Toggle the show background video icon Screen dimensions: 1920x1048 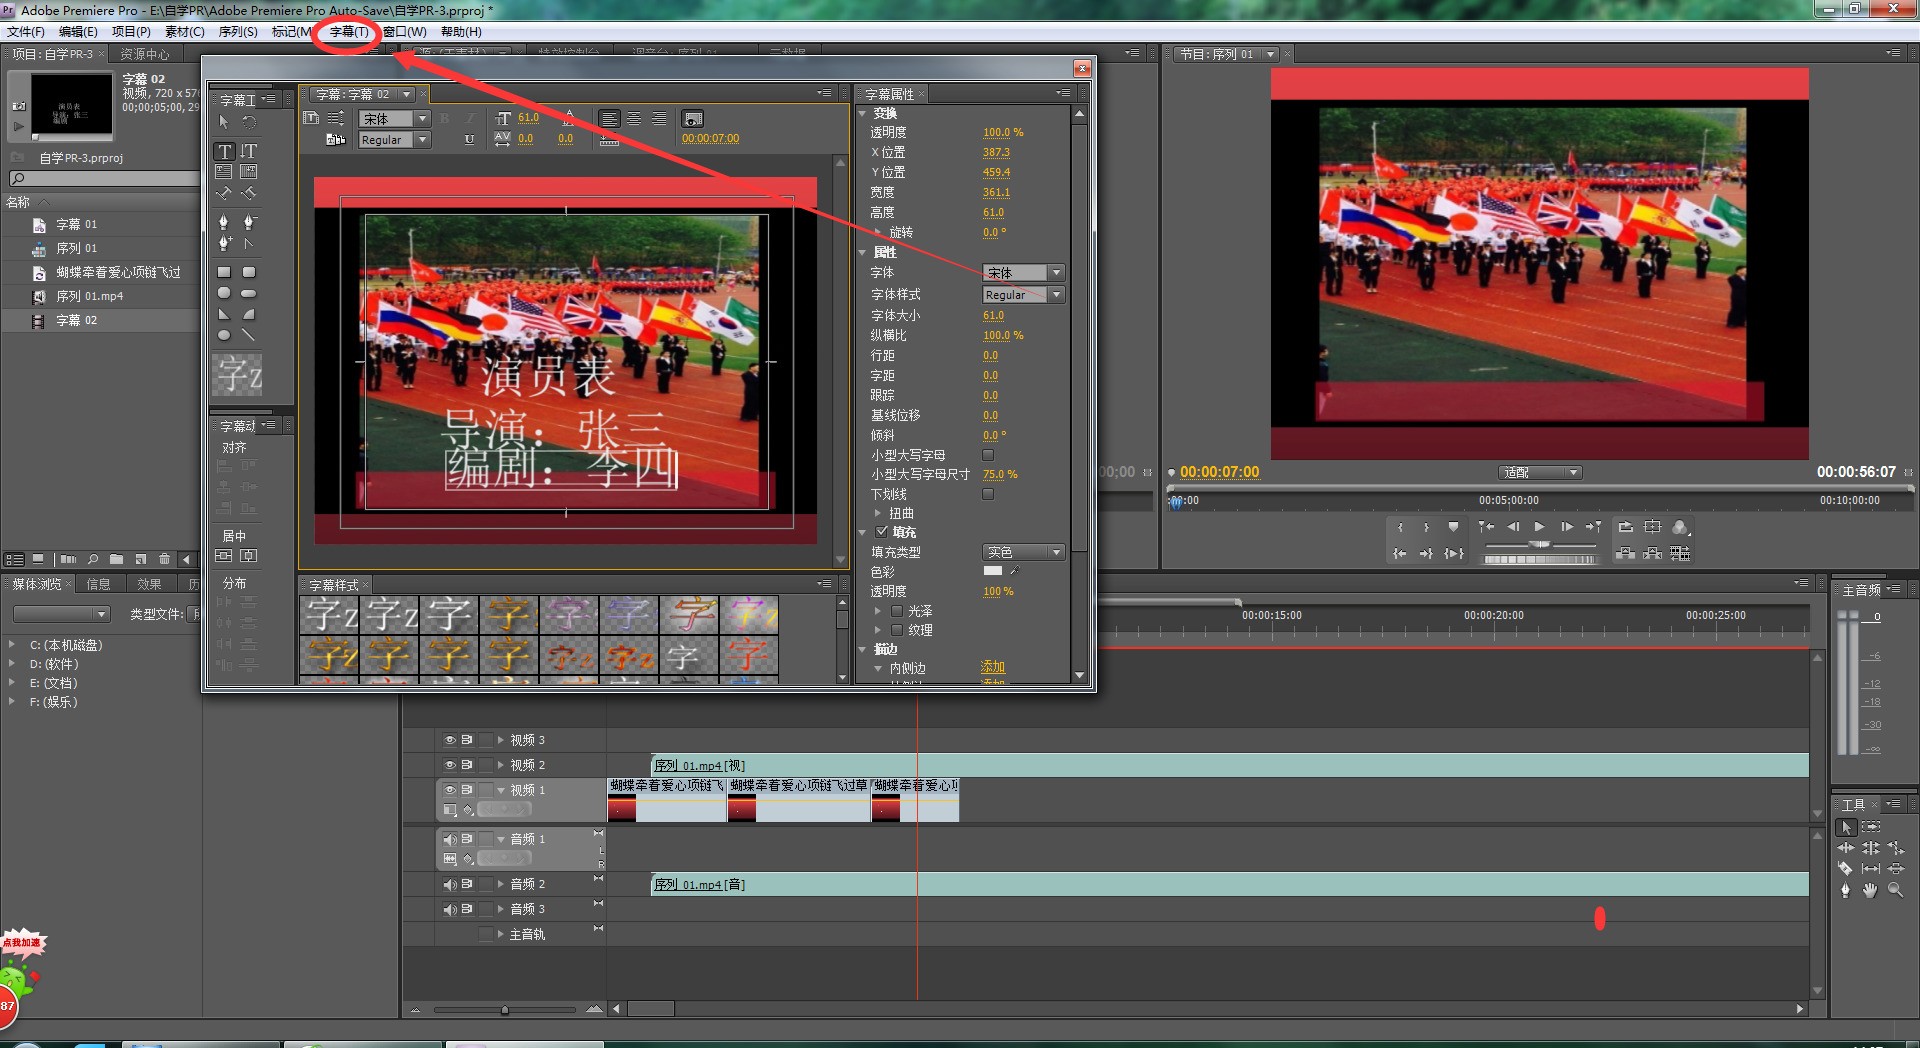tap(692, 118)
